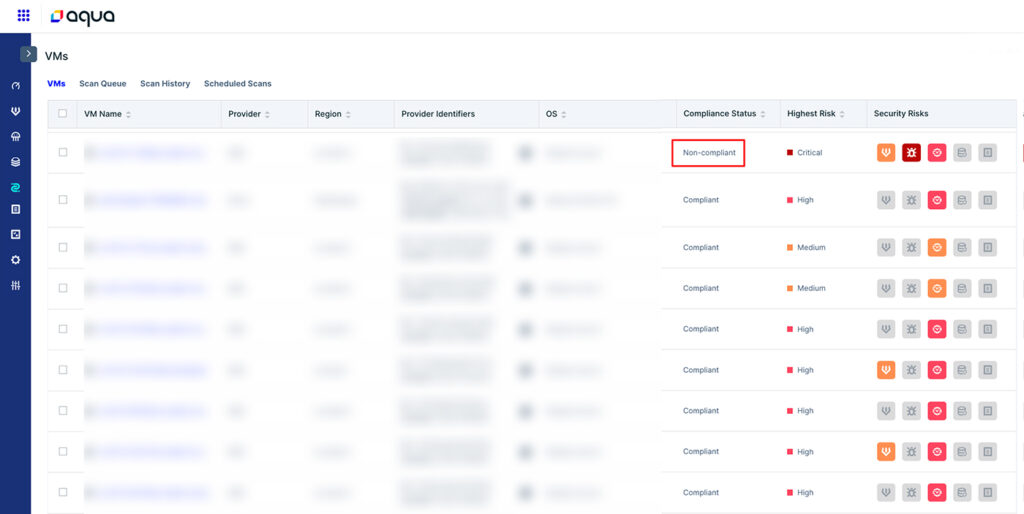The image size is (1024, 514).
Task: Click the dark red bug icon in Critical row
Action: click(x=911, y=152)
